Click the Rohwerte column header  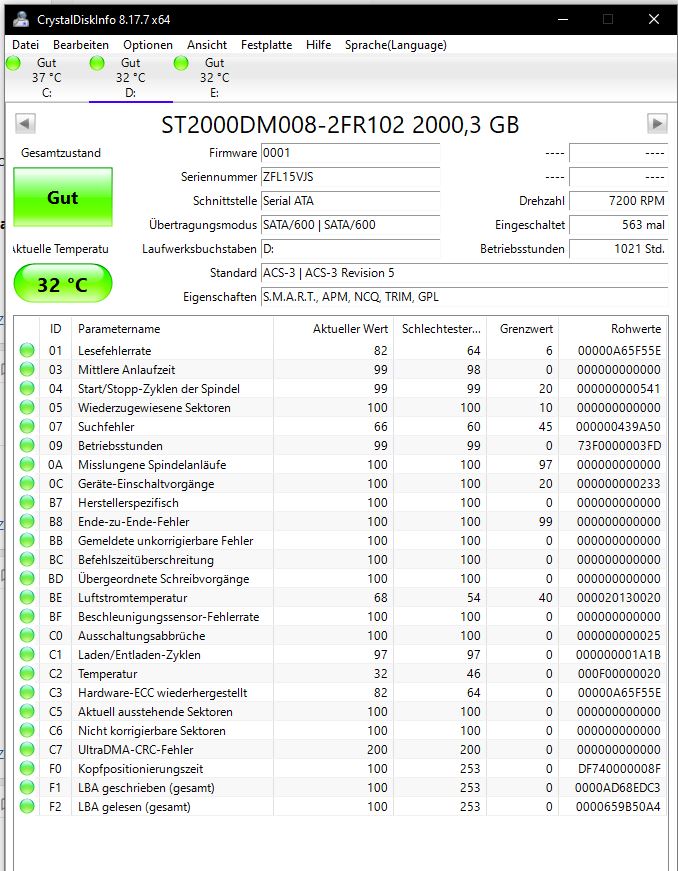(613, 329)
